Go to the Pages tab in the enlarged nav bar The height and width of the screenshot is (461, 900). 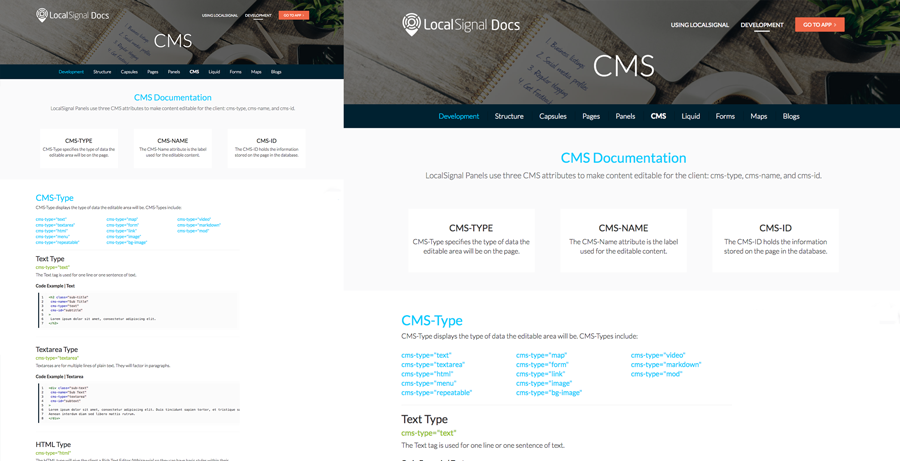pyautogui.click(x=591, y=116)
